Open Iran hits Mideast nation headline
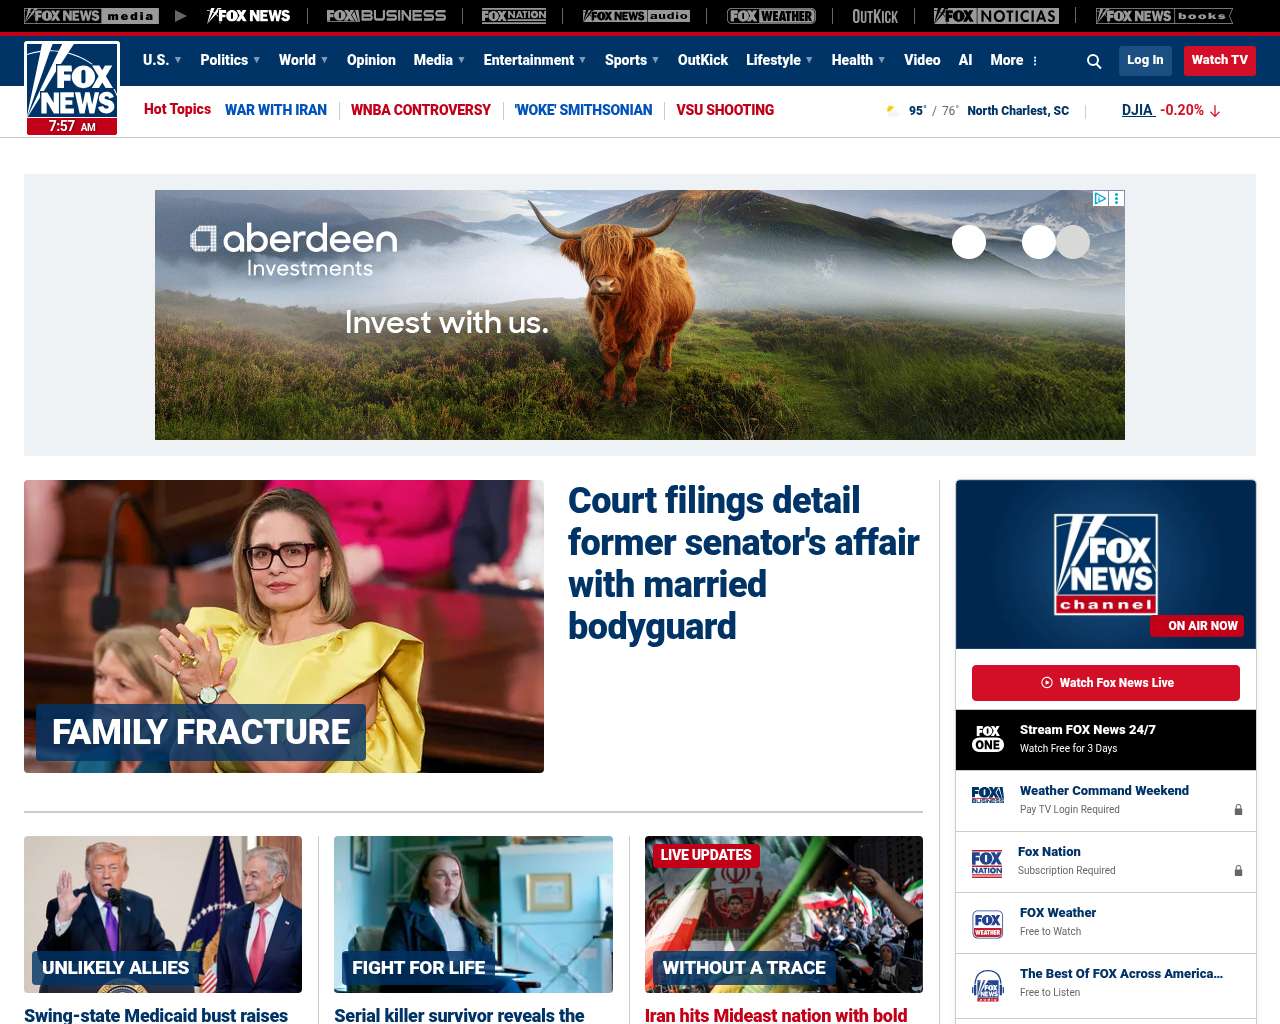This screenshot has height=1024, width=1280. [776, 1015]
